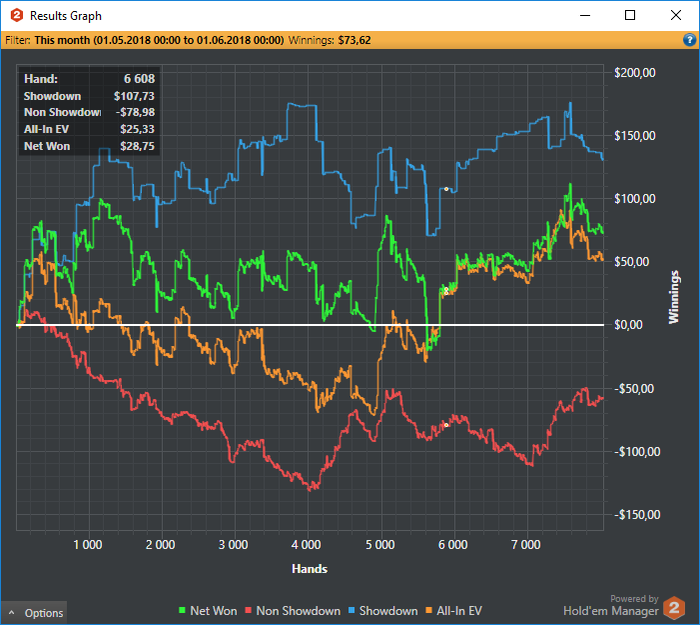Click the Showdown legend label
The width and height of the screenshot is (700, 625).
[x=388, y=611]
